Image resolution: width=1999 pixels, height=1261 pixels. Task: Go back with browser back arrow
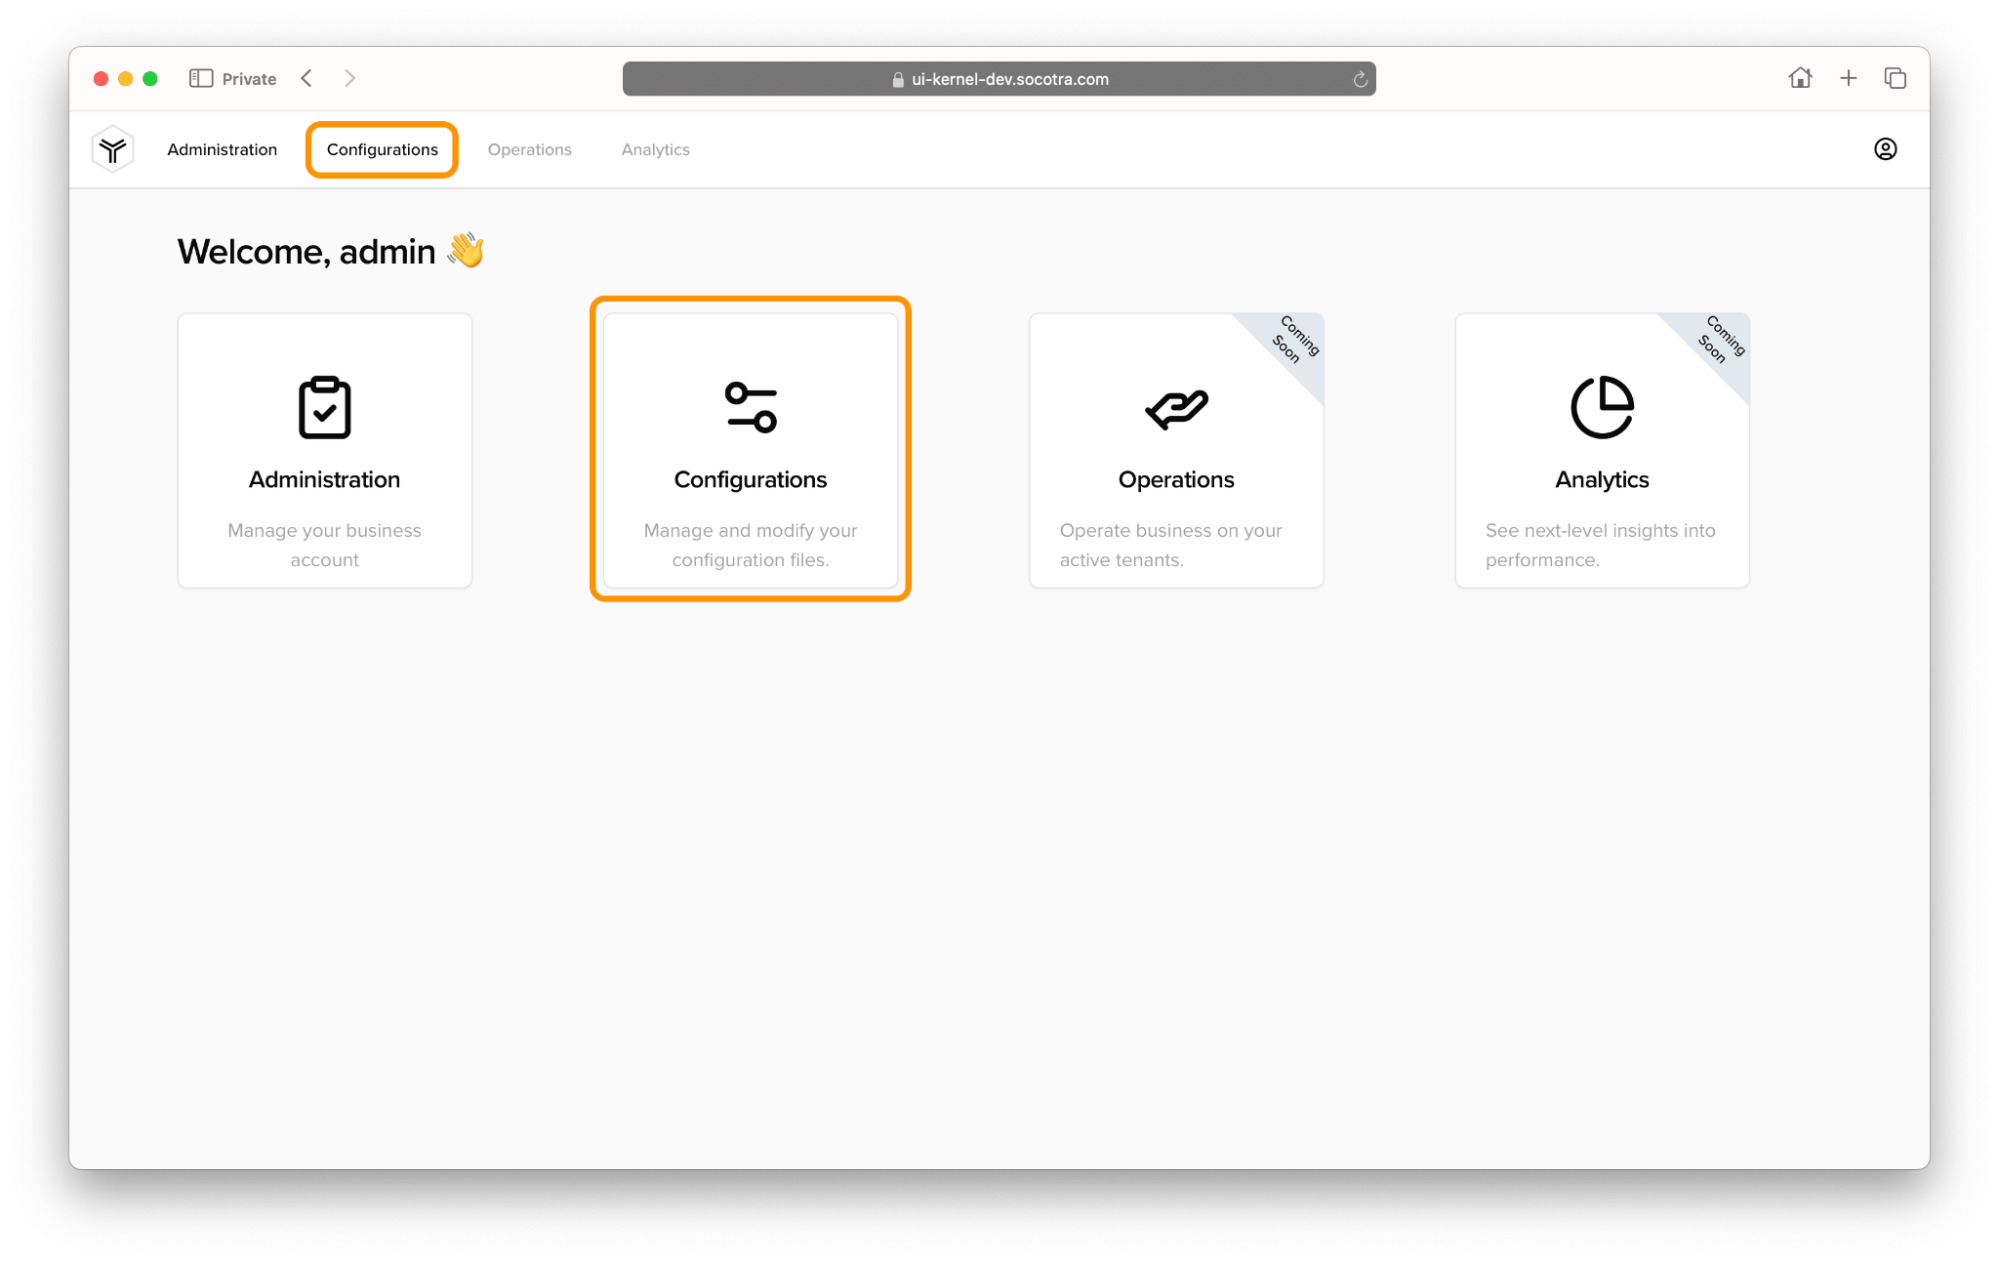click(x=307, y=78)
